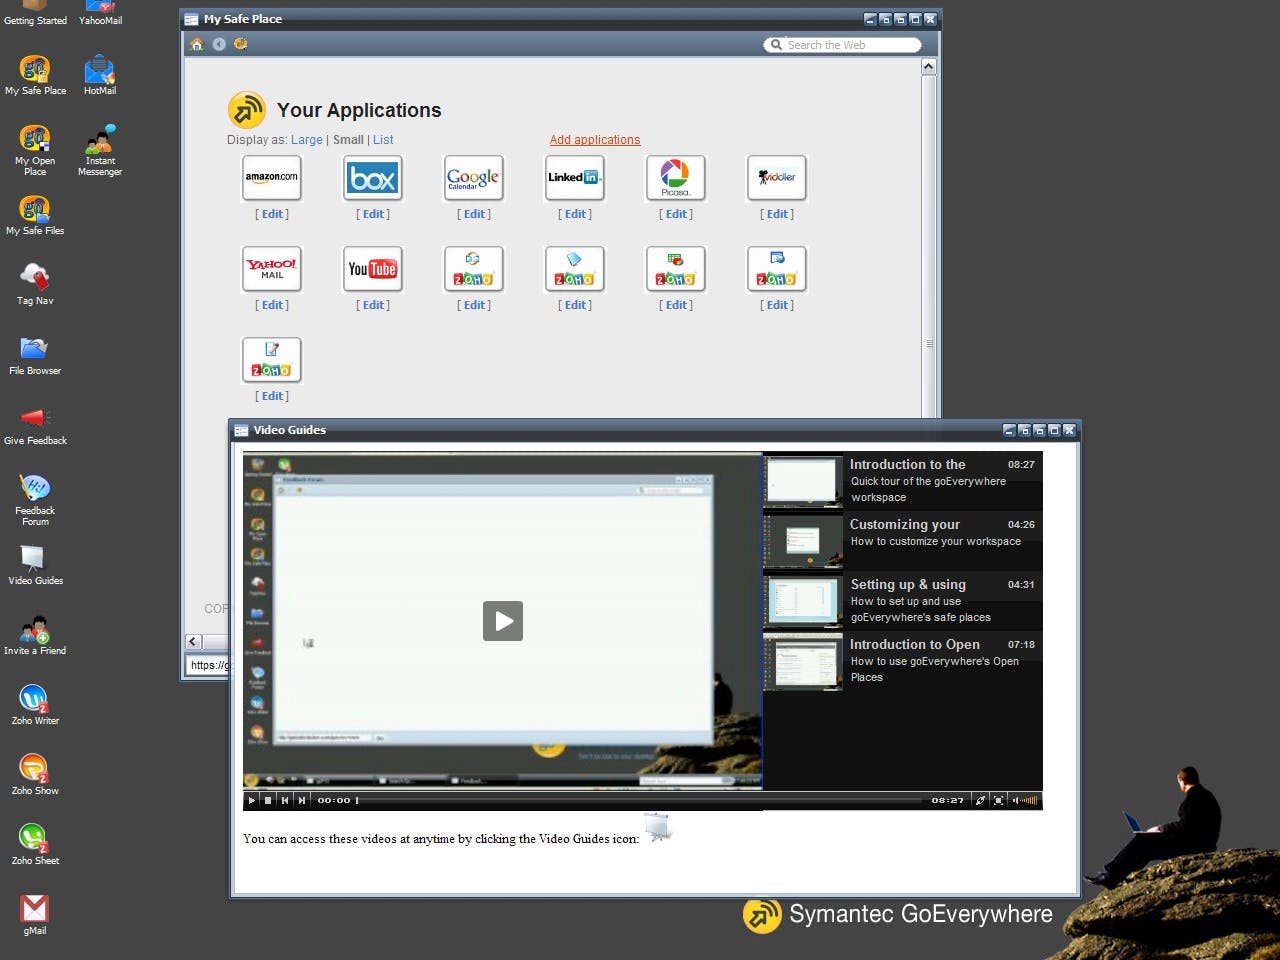The width and height of the screenshot is (1280, 960).
Task: Open the Box application tile
Action: coord(373,178)
